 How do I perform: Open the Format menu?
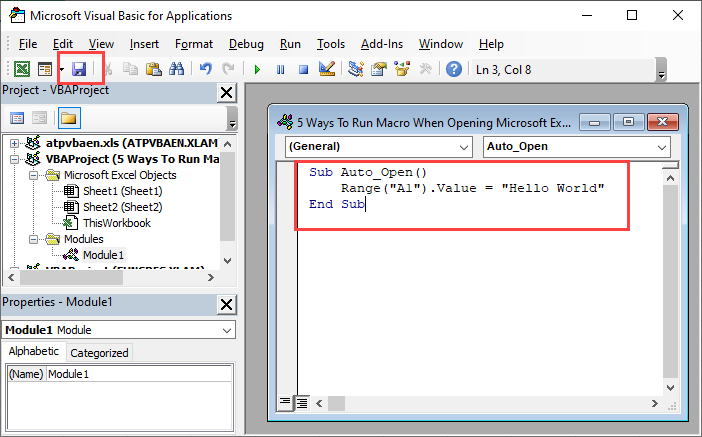click(194, 44)
